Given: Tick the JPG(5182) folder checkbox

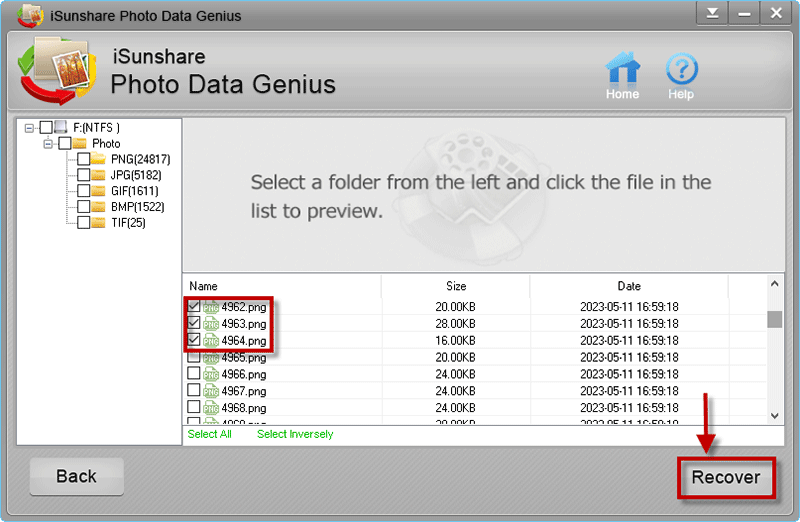Looking at the screenshot, I should (x=84, y=175).
